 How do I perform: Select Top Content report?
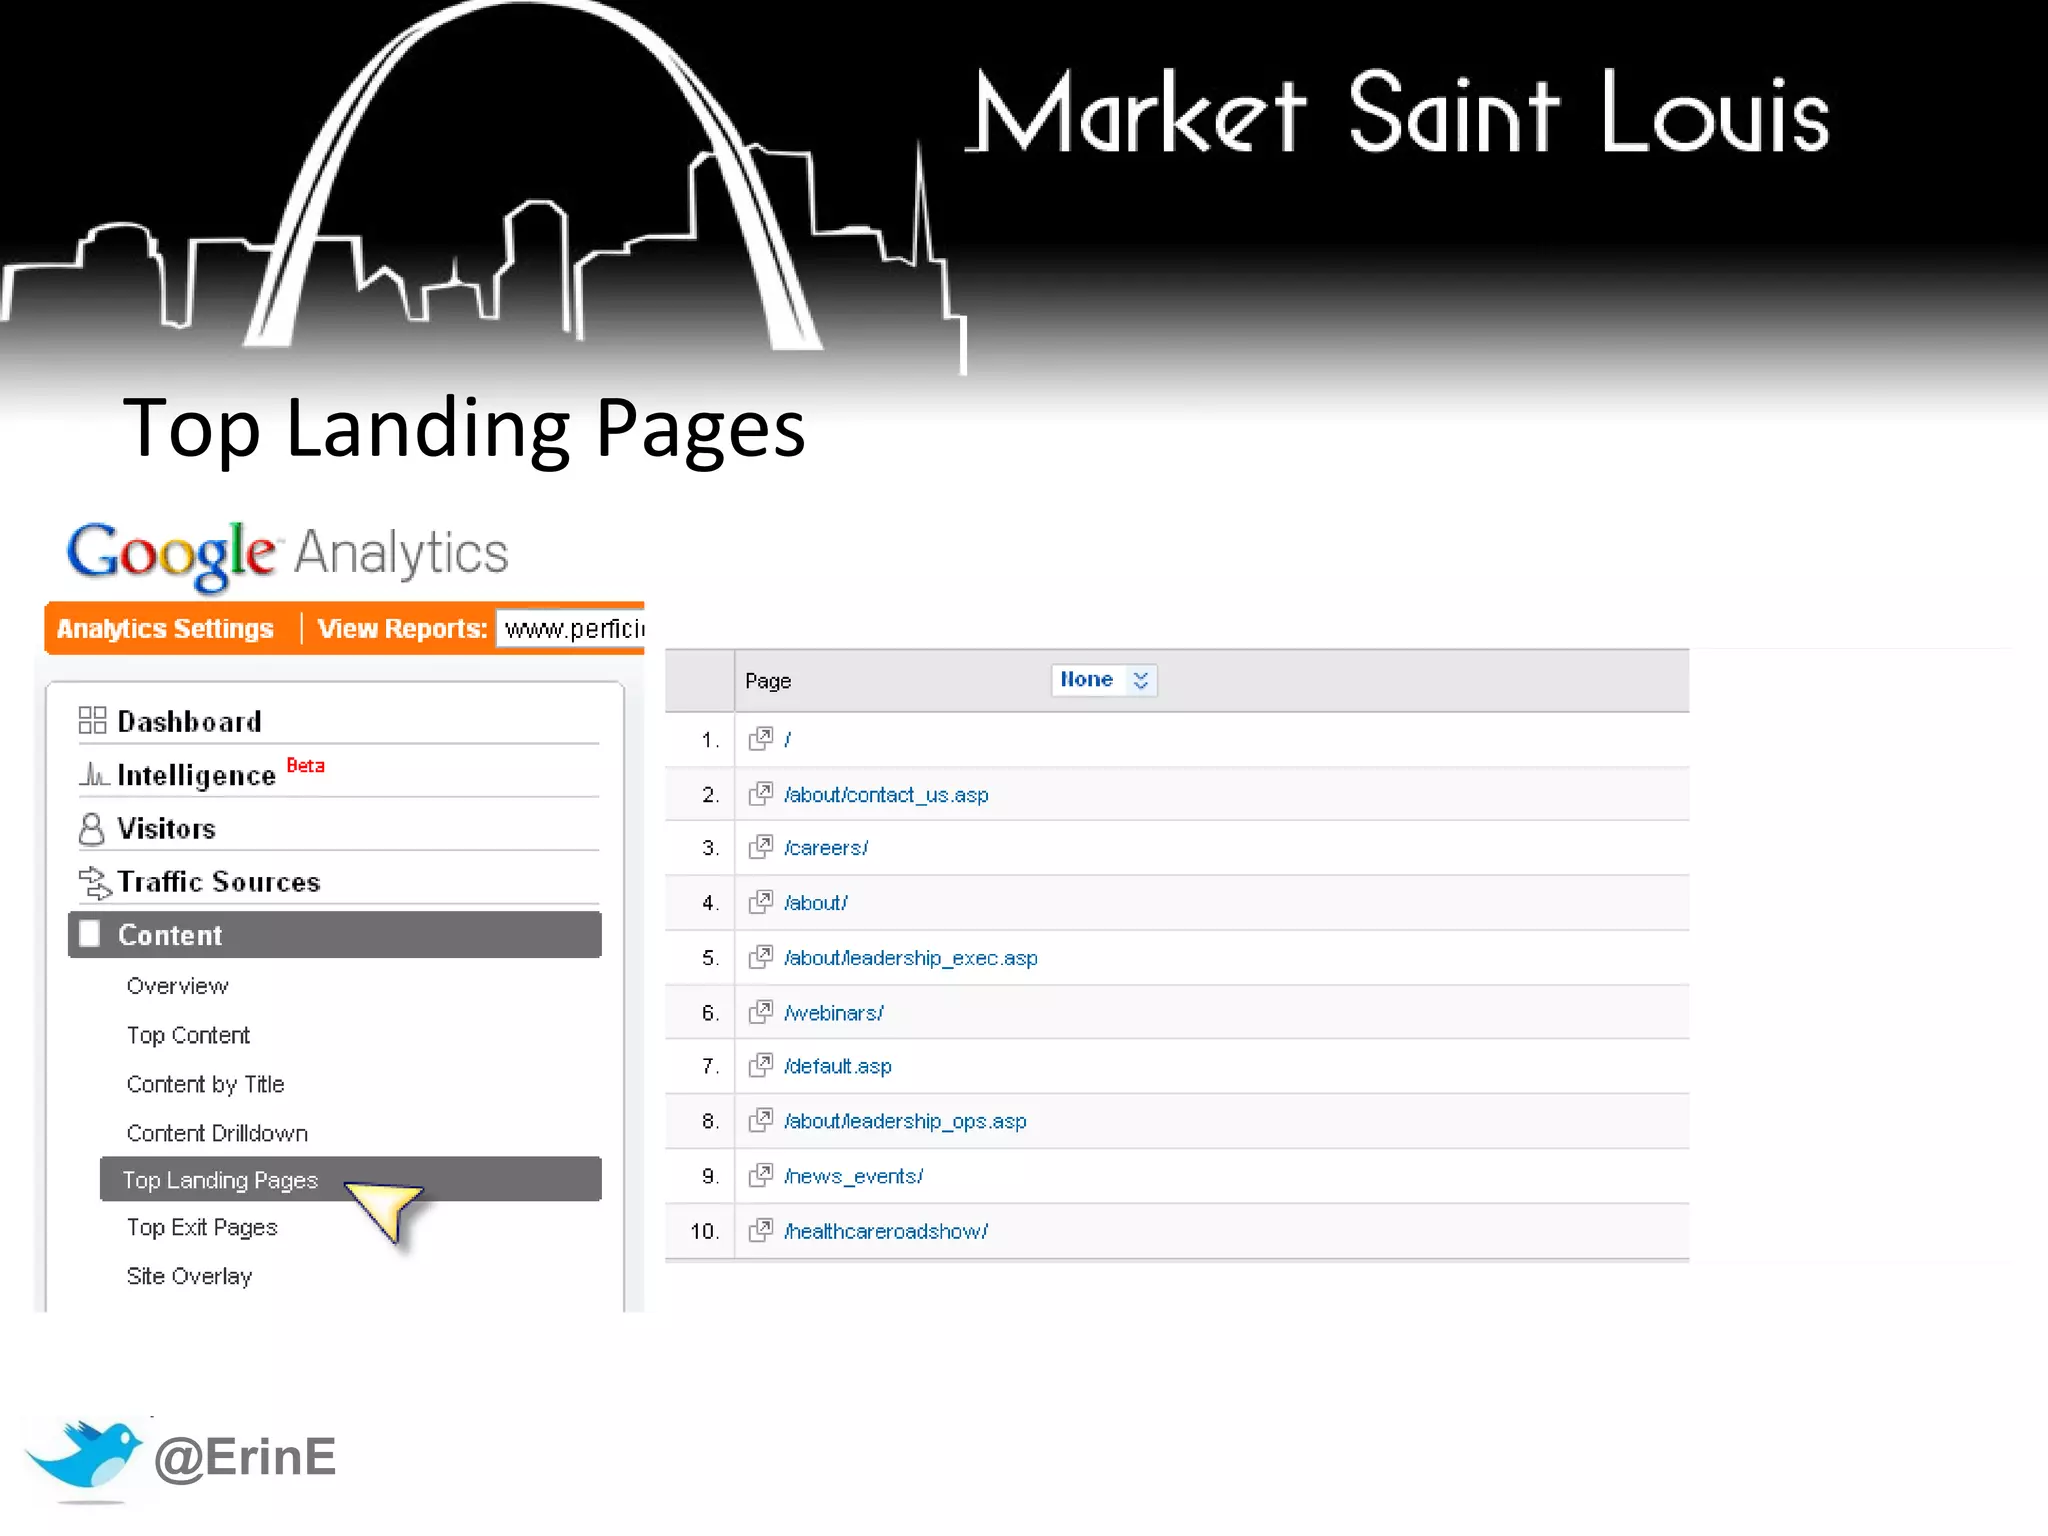click(x=188, y=1035)
